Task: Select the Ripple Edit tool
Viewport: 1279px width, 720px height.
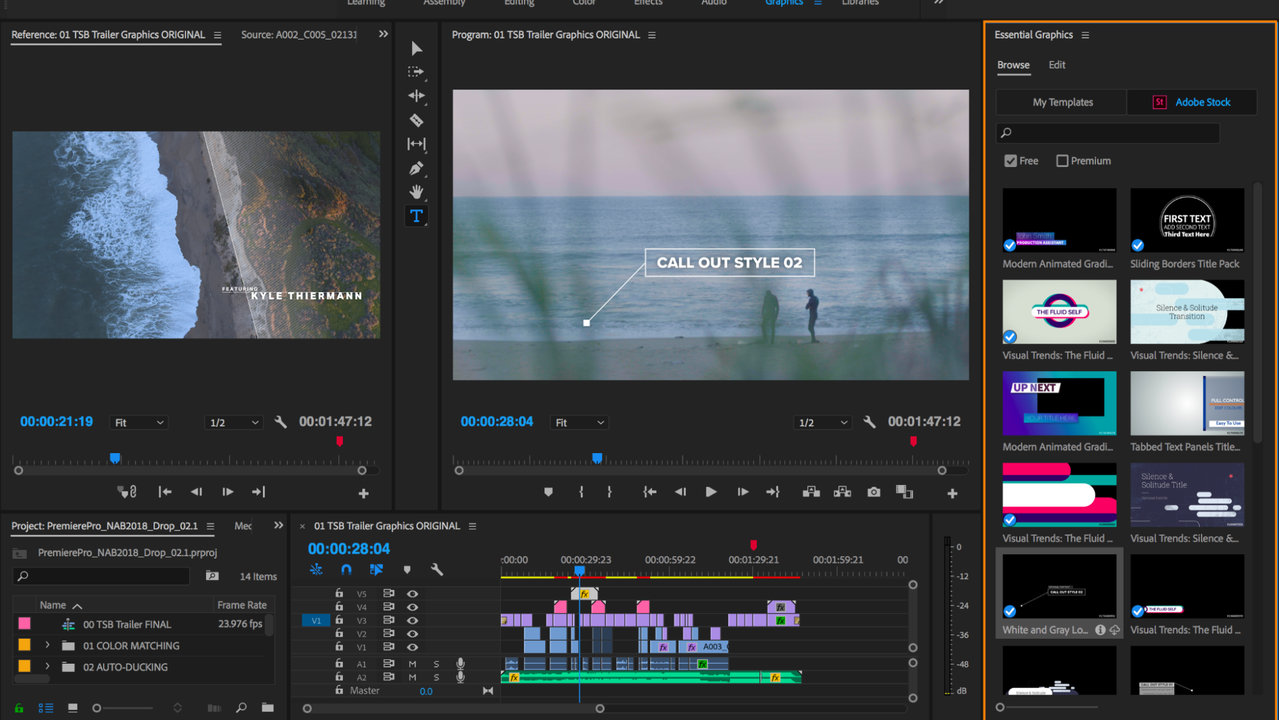Action: pyautogui.click(x=416, y=96)
